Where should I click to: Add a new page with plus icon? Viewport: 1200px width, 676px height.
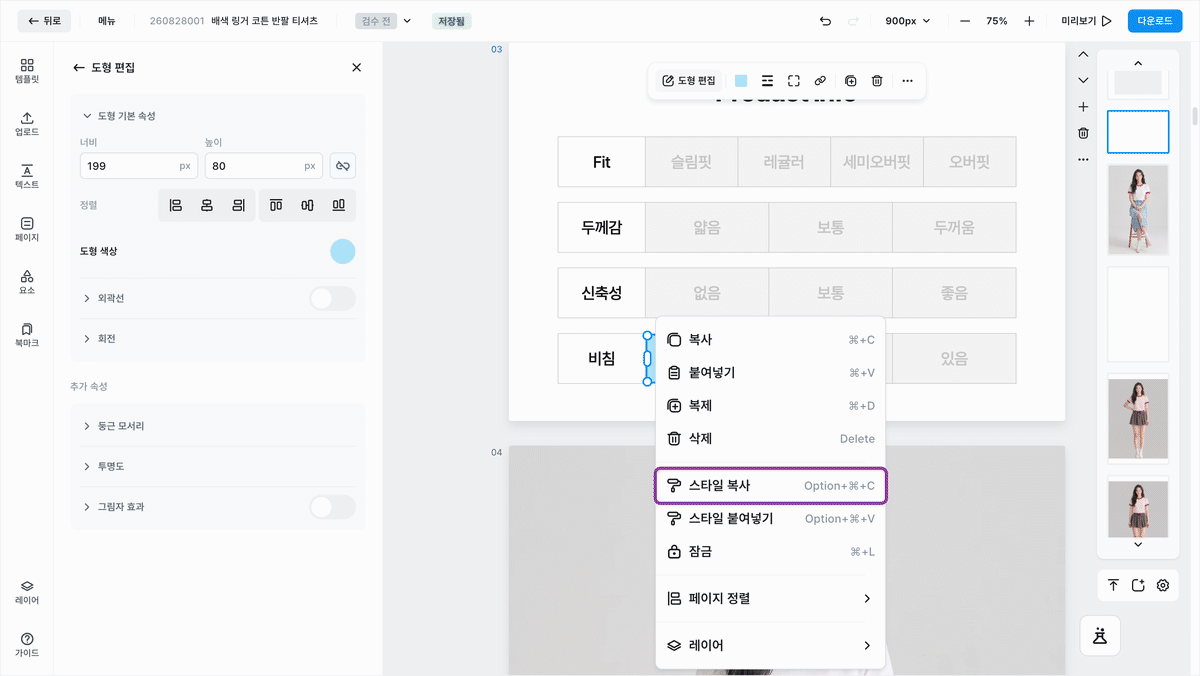[1083, 107]
